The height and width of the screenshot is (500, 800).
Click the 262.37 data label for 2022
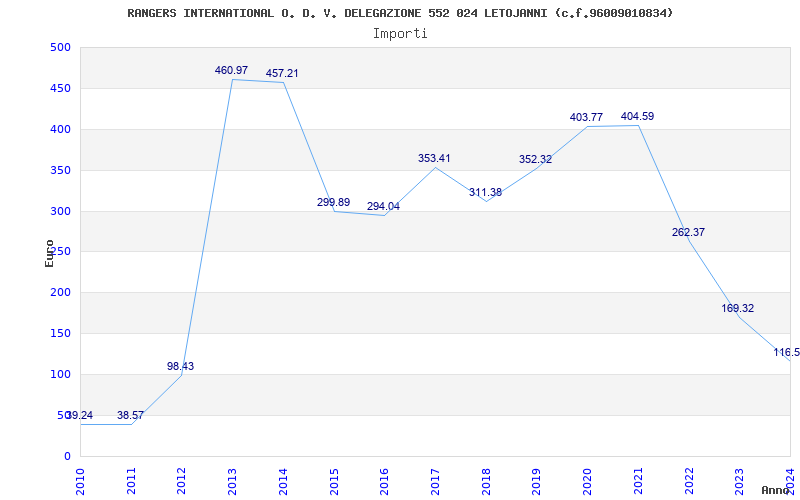pyautogui.click(x=688, y=233)
